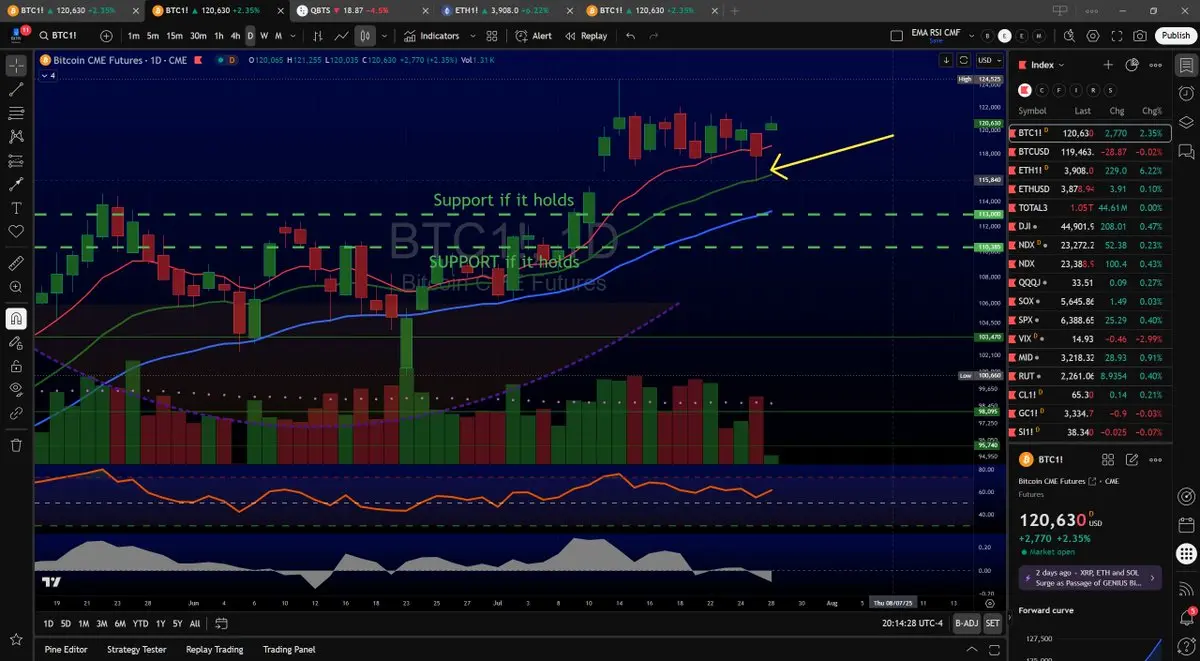Open the chart settings gear icon
This screenshot has width=1200, height=661.
[1092, 35]
